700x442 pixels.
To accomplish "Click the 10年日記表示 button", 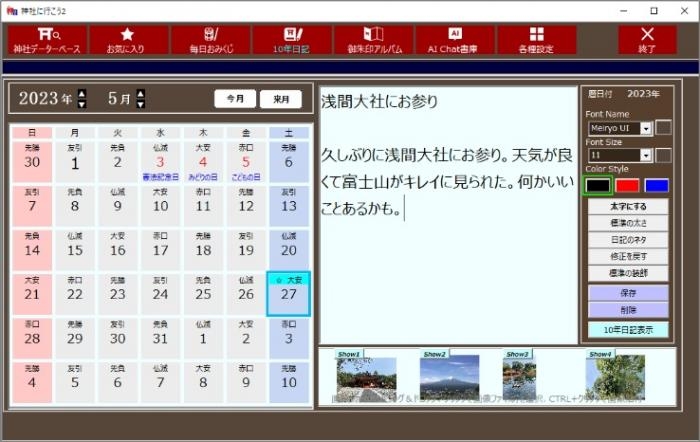I will (x=627, y=329).
